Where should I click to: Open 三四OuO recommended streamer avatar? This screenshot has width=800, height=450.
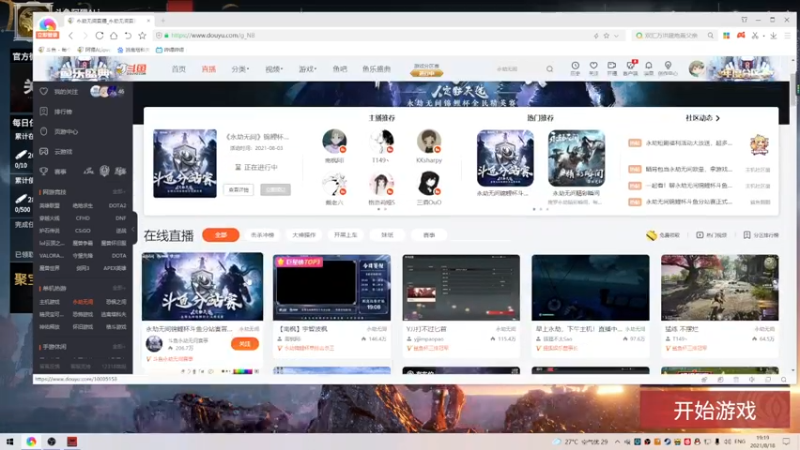click(429, 184)
